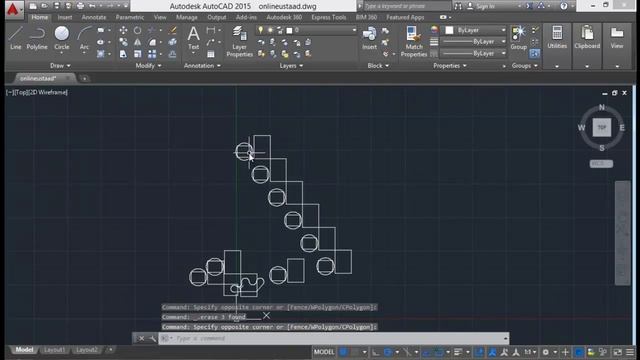
Task: Open the Express Tools ribbon tab
Action: [x=329, y=18]
